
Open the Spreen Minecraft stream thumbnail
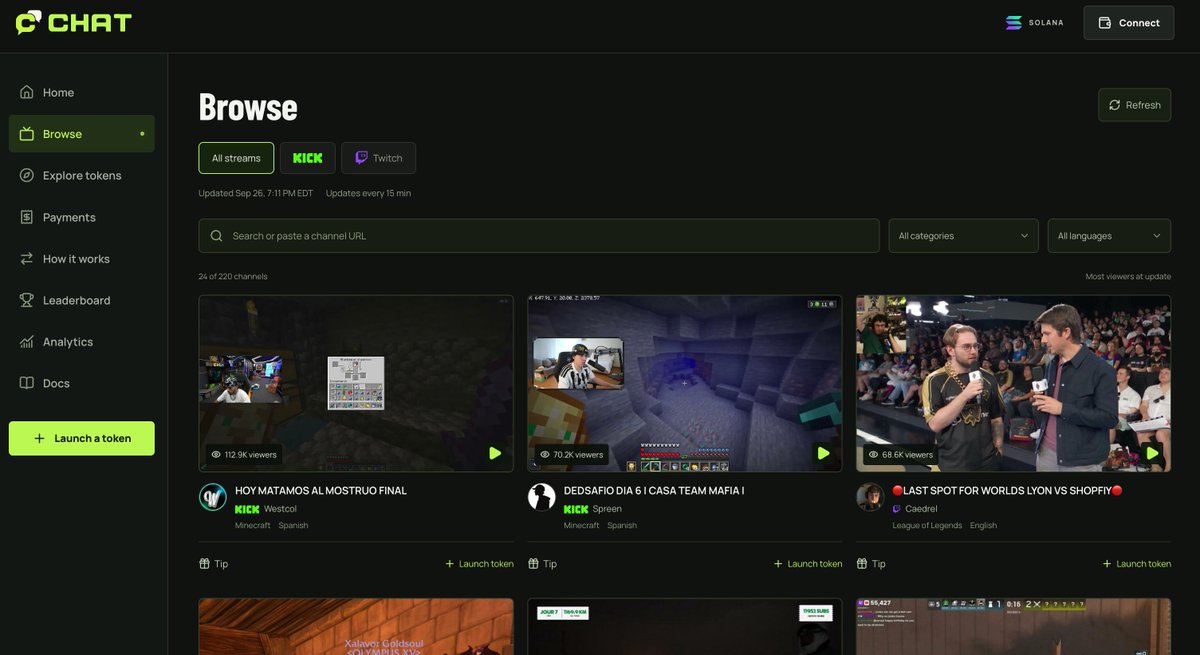pos(685,383)
